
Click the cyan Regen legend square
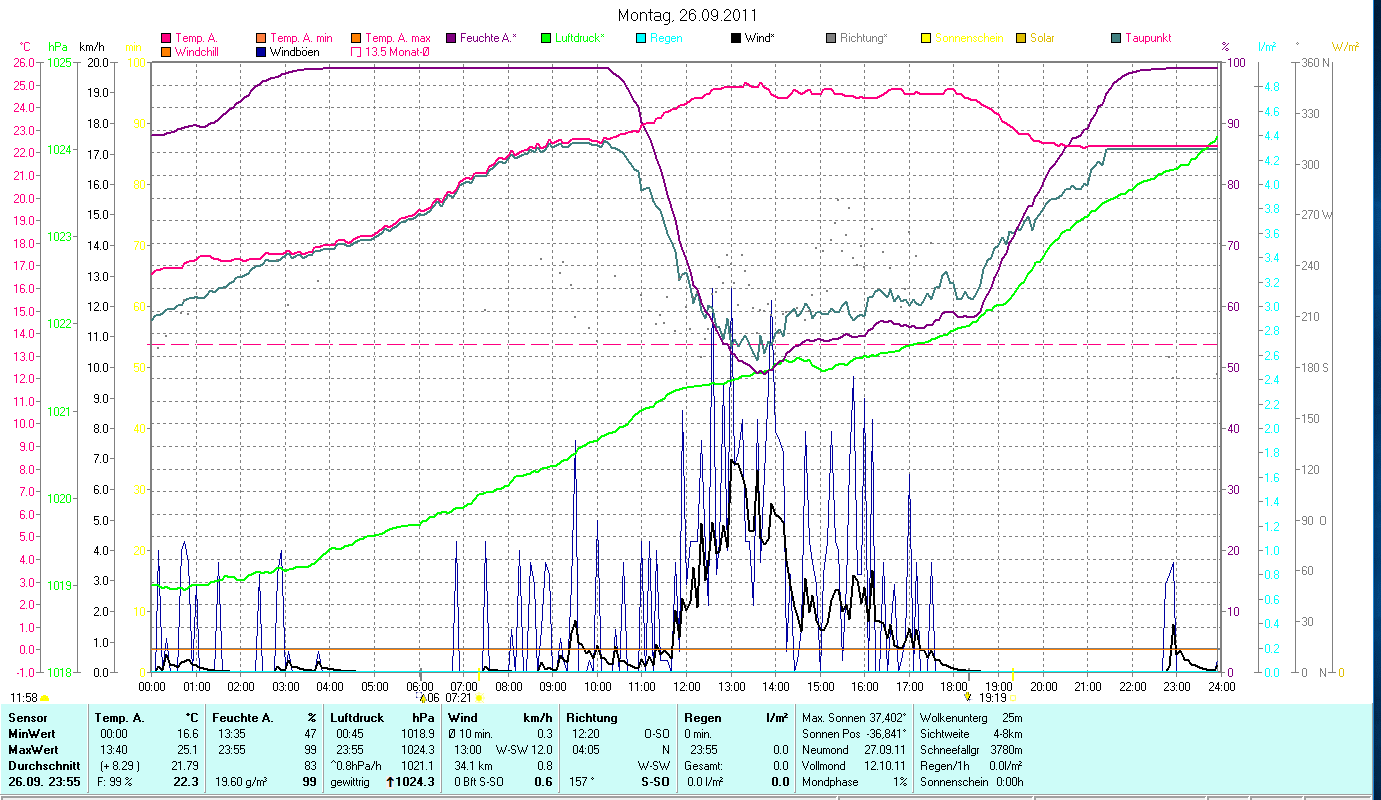click(641, 39)
